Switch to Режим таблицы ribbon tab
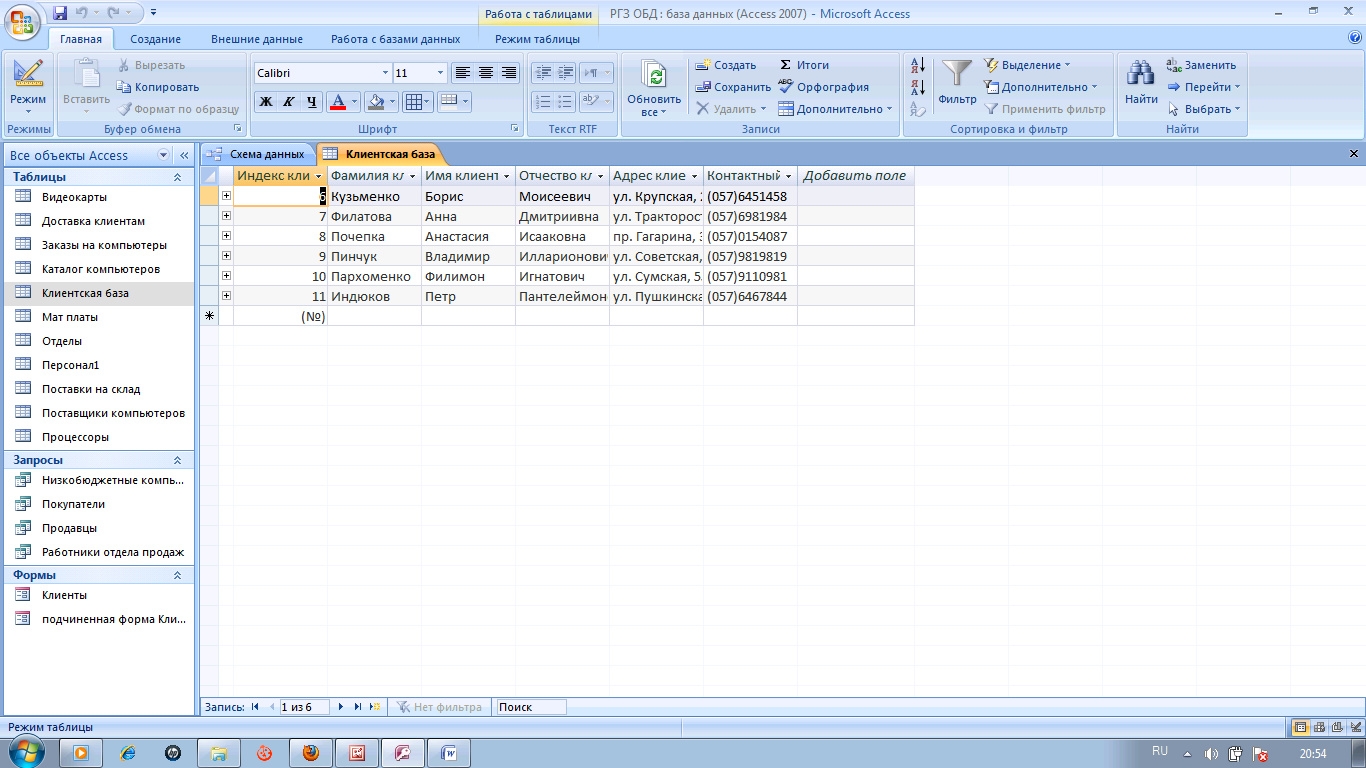 [537, 39]
